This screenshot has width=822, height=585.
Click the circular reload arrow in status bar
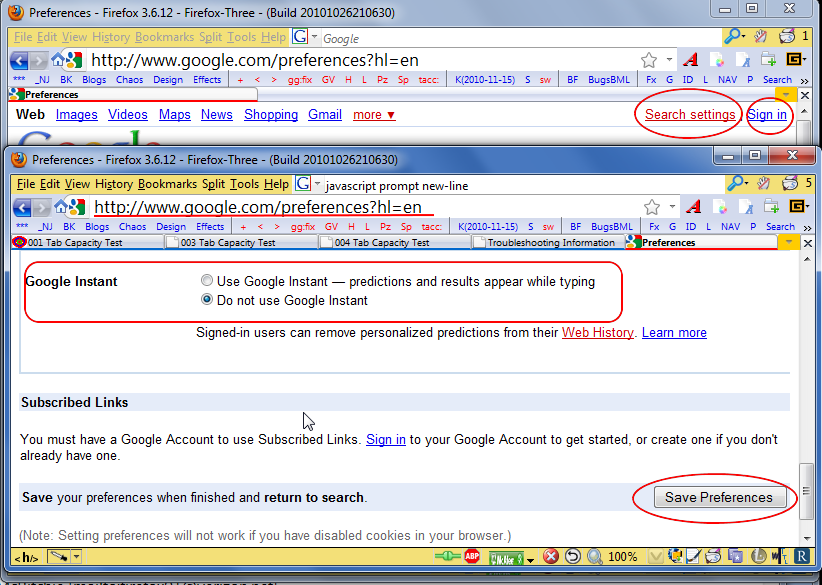click(572, 556)
